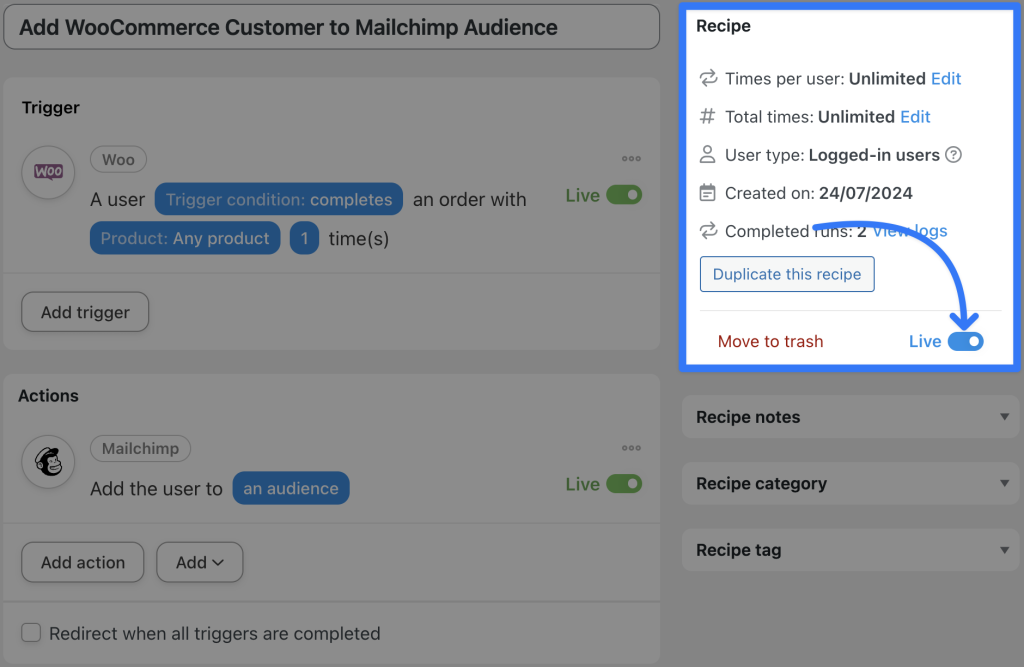The image size is (1024, 667).
Task: Open the Add dropdown under Actions
Action: 199,562
